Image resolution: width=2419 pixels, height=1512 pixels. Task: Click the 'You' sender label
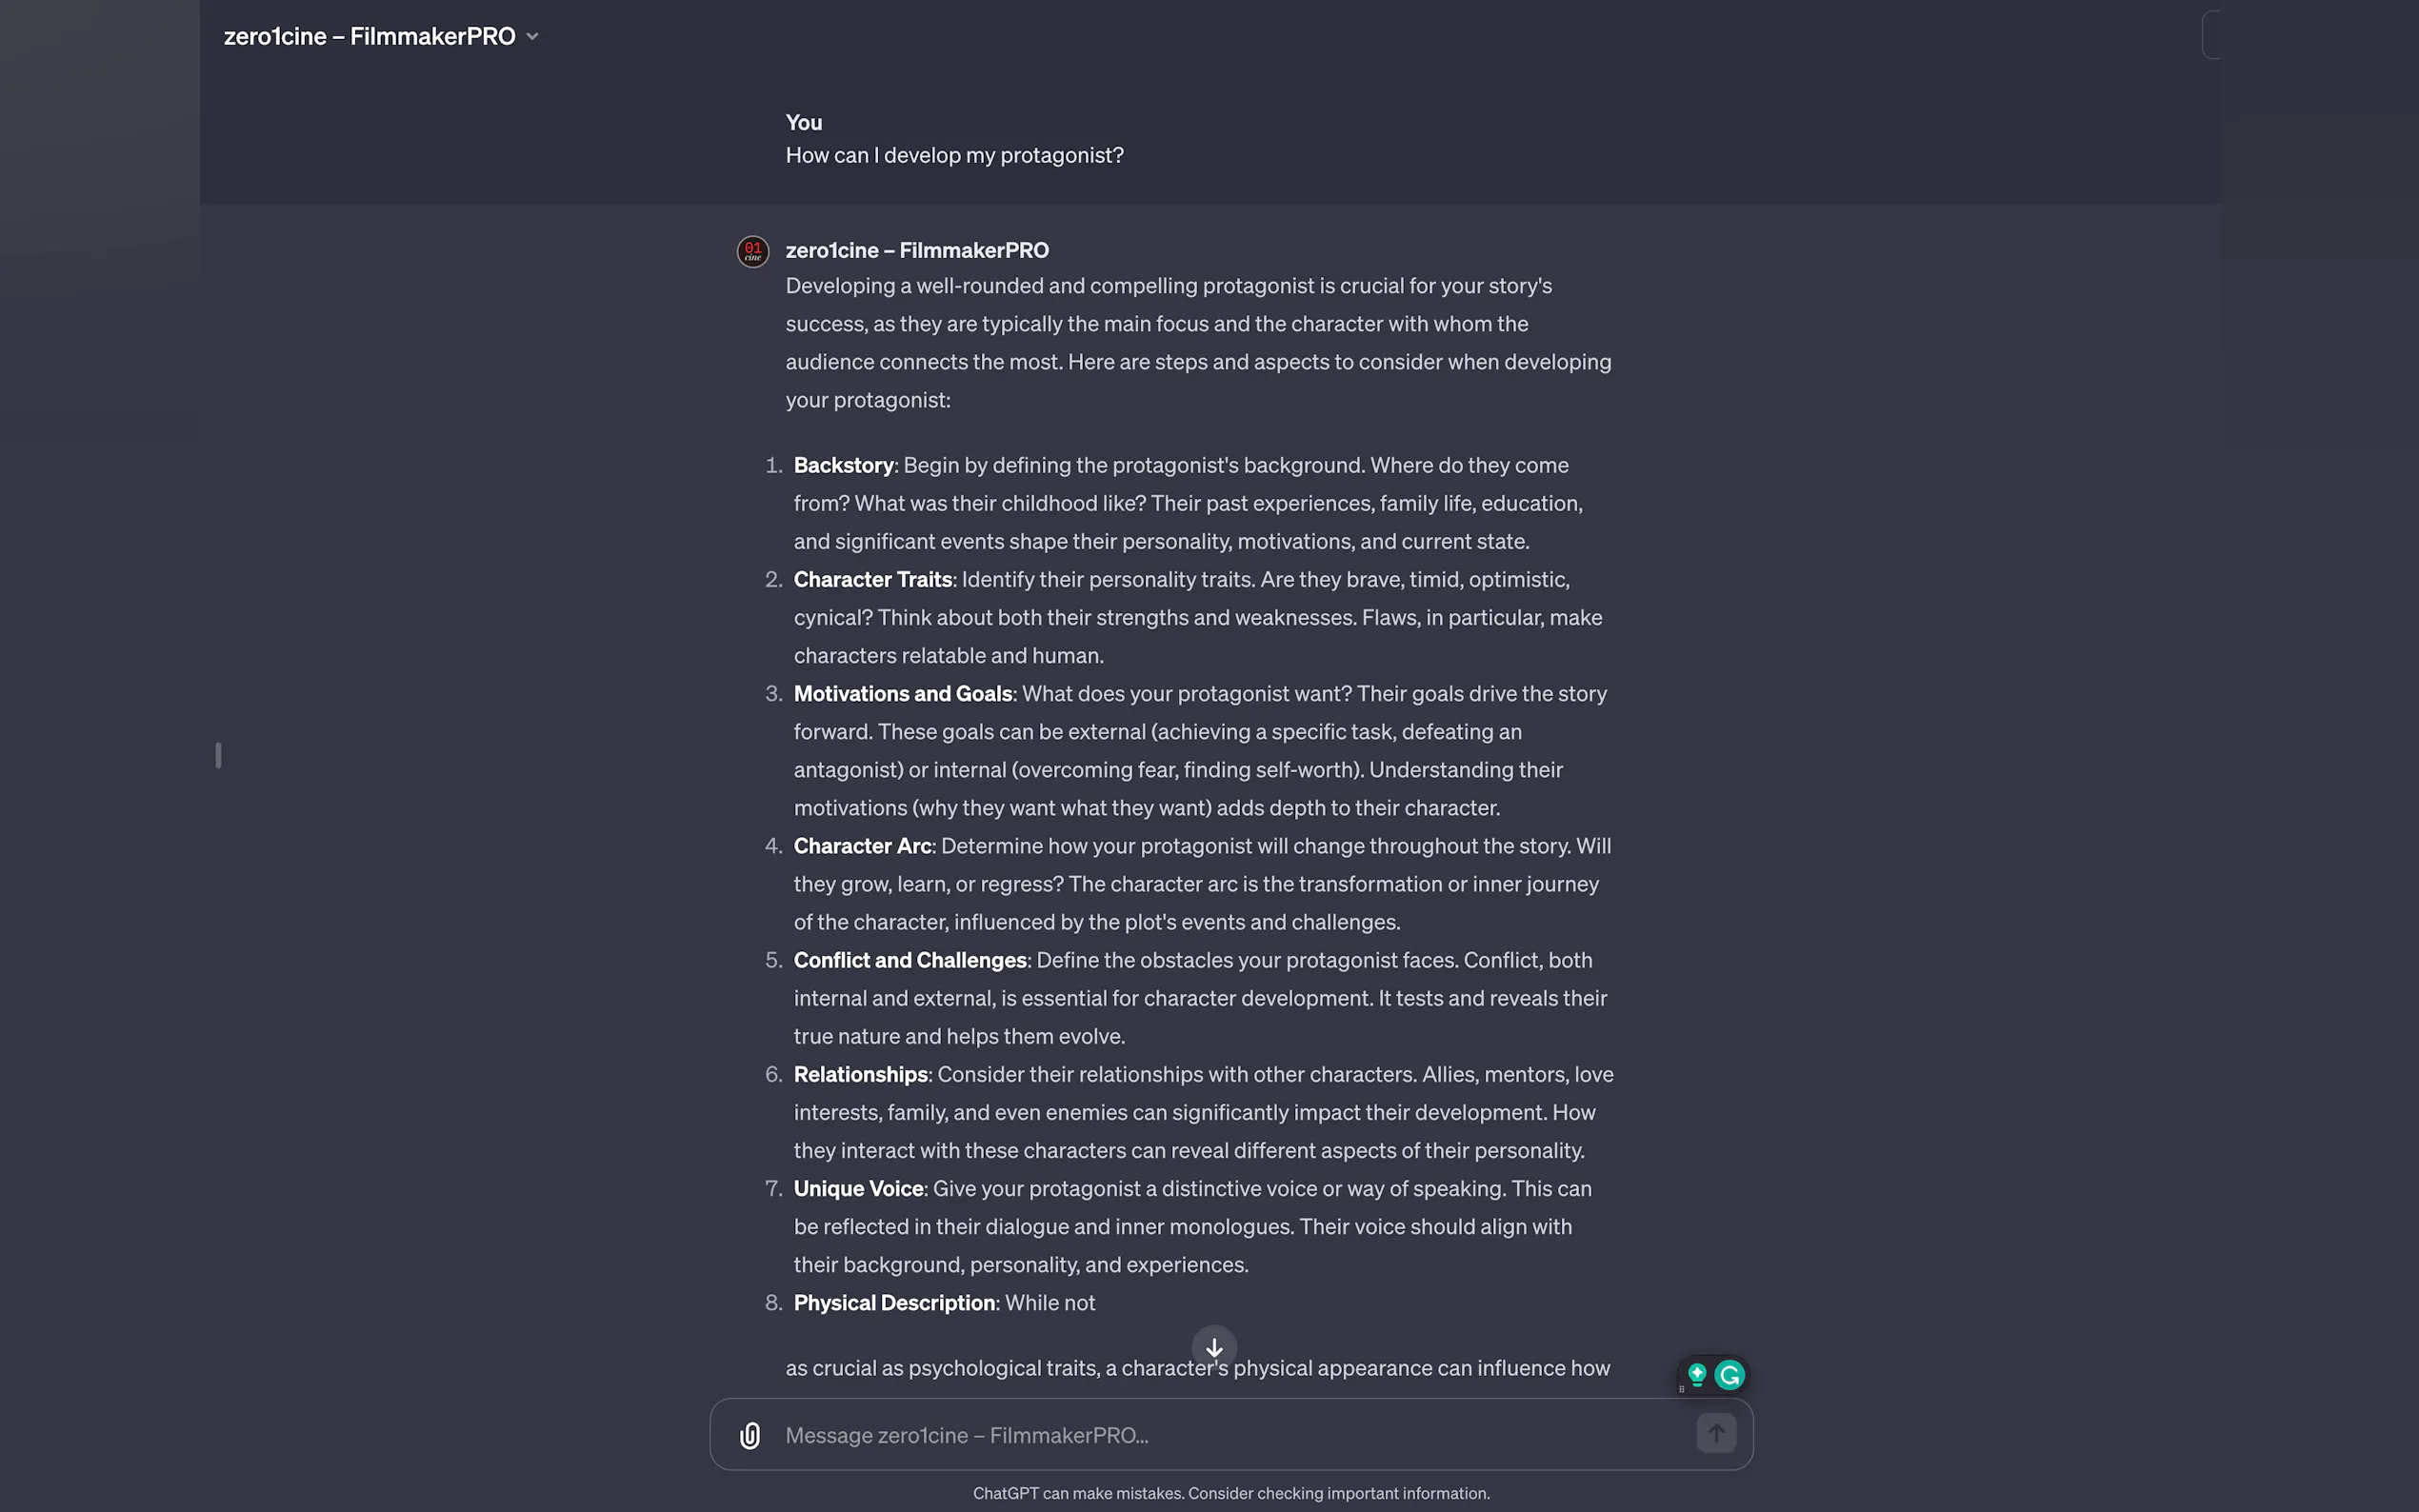click(804, 123)
